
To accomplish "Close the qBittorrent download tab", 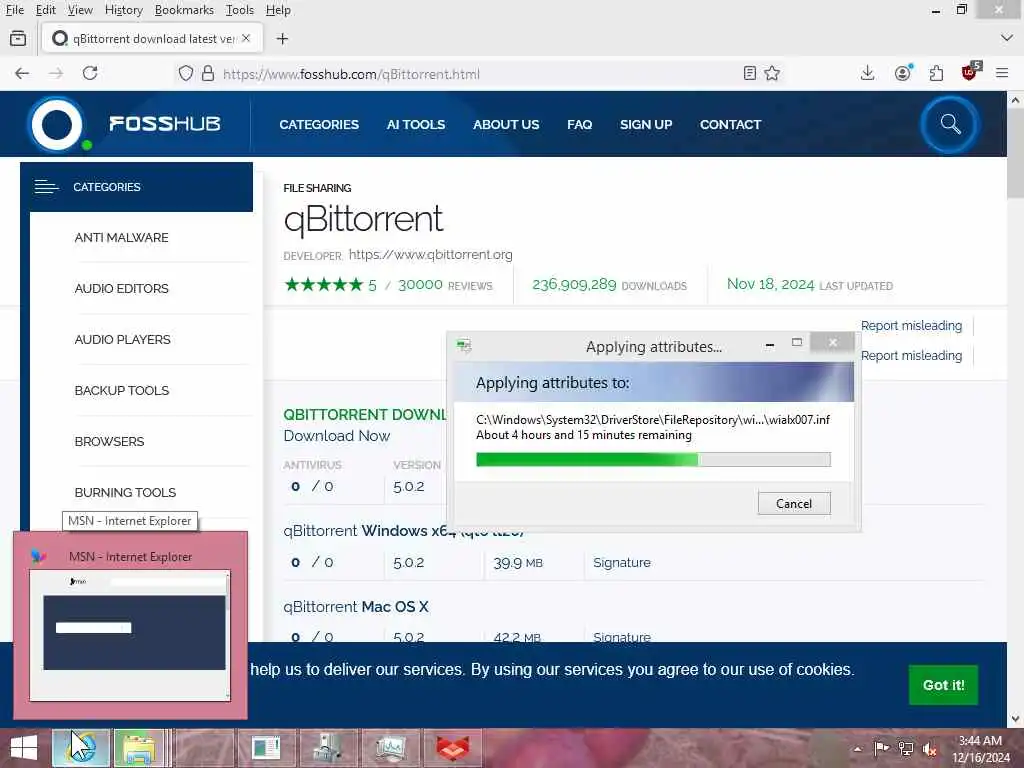I will click(x=246, y=39).
